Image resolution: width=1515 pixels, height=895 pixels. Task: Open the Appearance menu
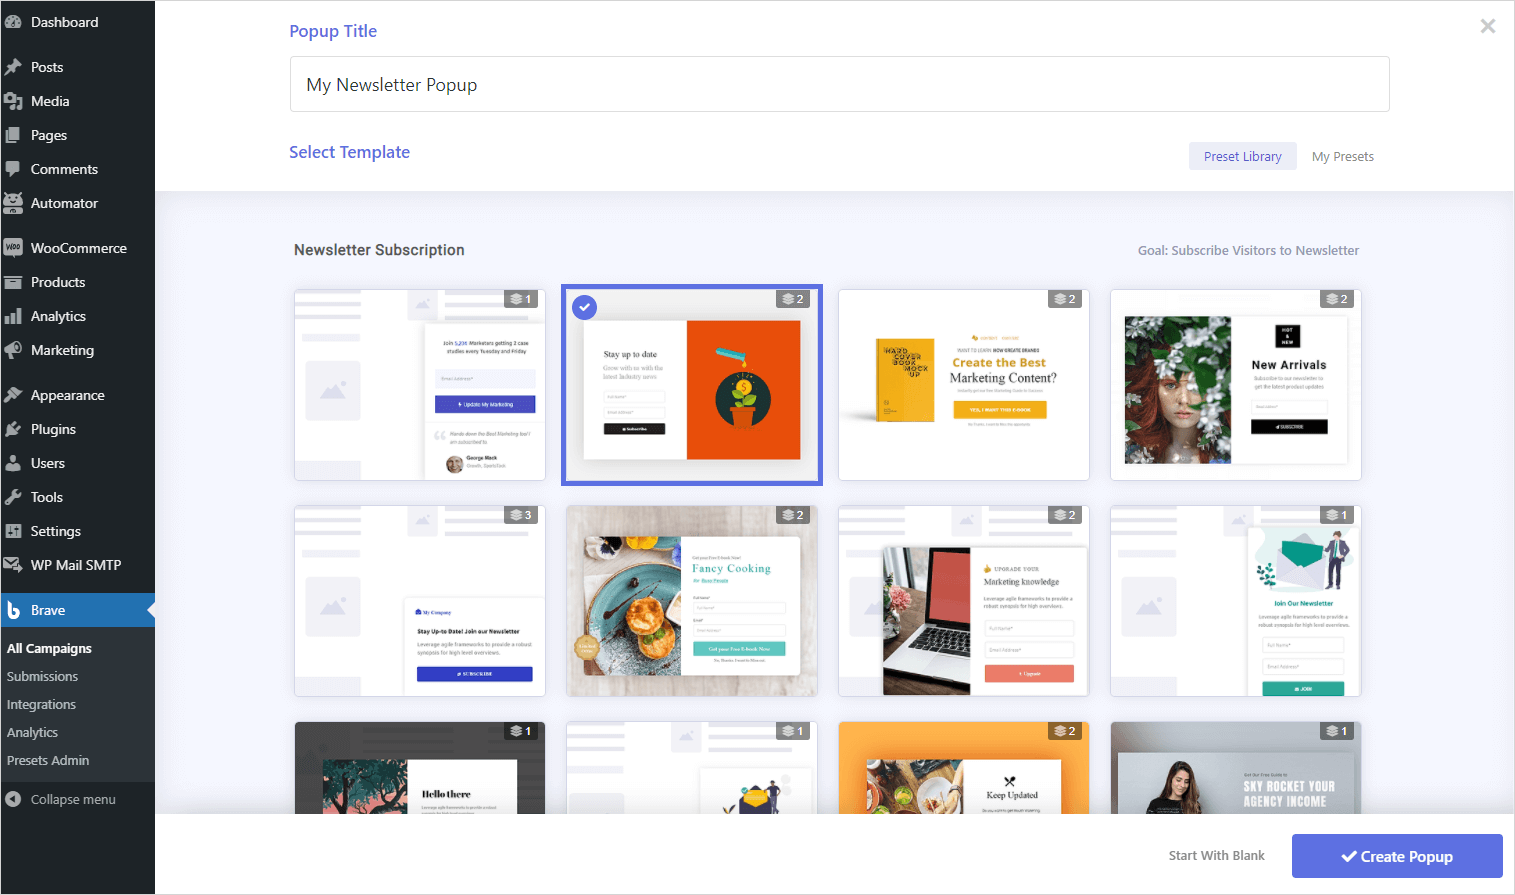pyautogui.click(x=77, y=395)
